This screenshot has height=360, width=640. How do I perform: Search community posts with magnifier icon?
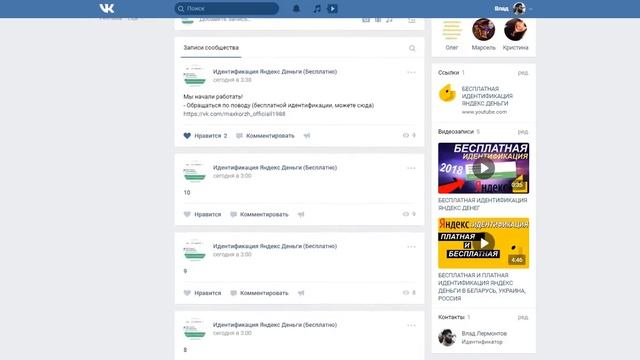[412, 48]
